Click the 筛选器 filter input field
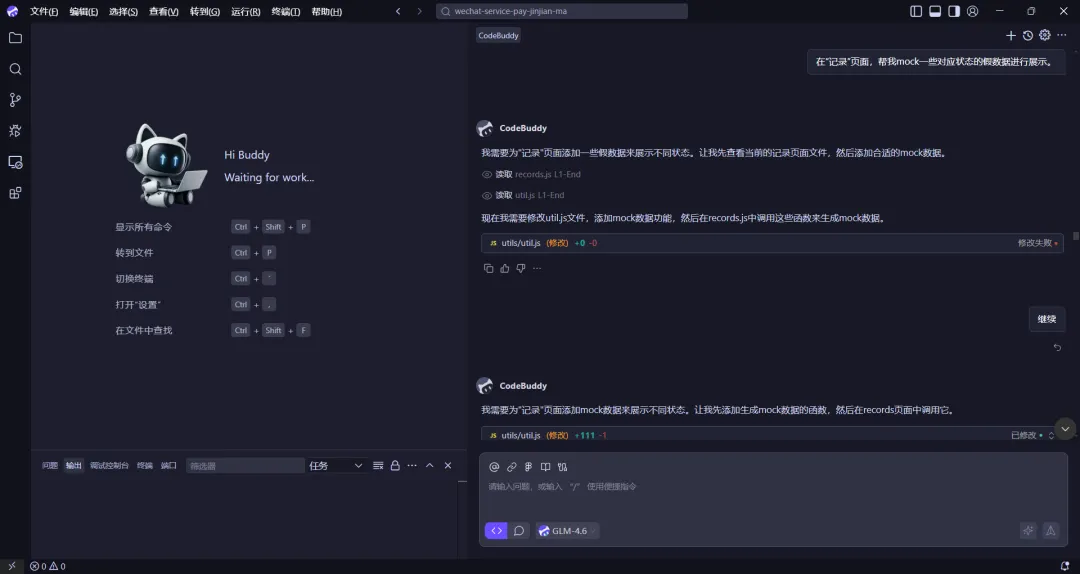Viewport: 1080px width, 574px height. [245, 466]
